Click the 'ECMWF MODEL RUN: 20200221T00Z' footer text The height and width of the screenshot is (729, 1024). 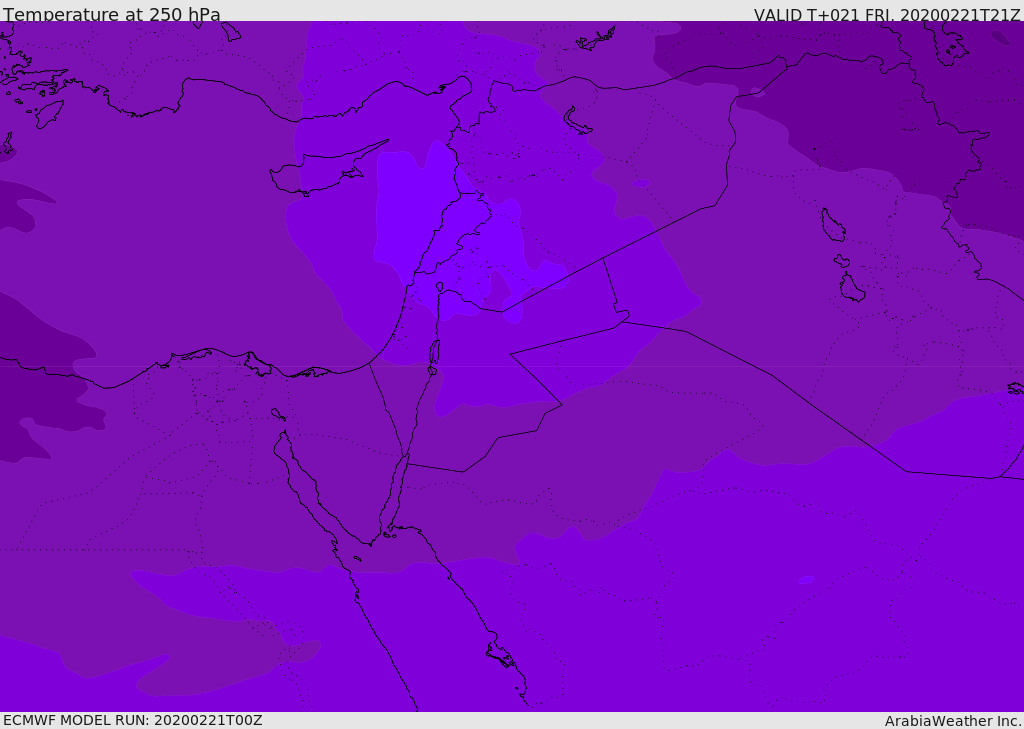pos(133,720)
